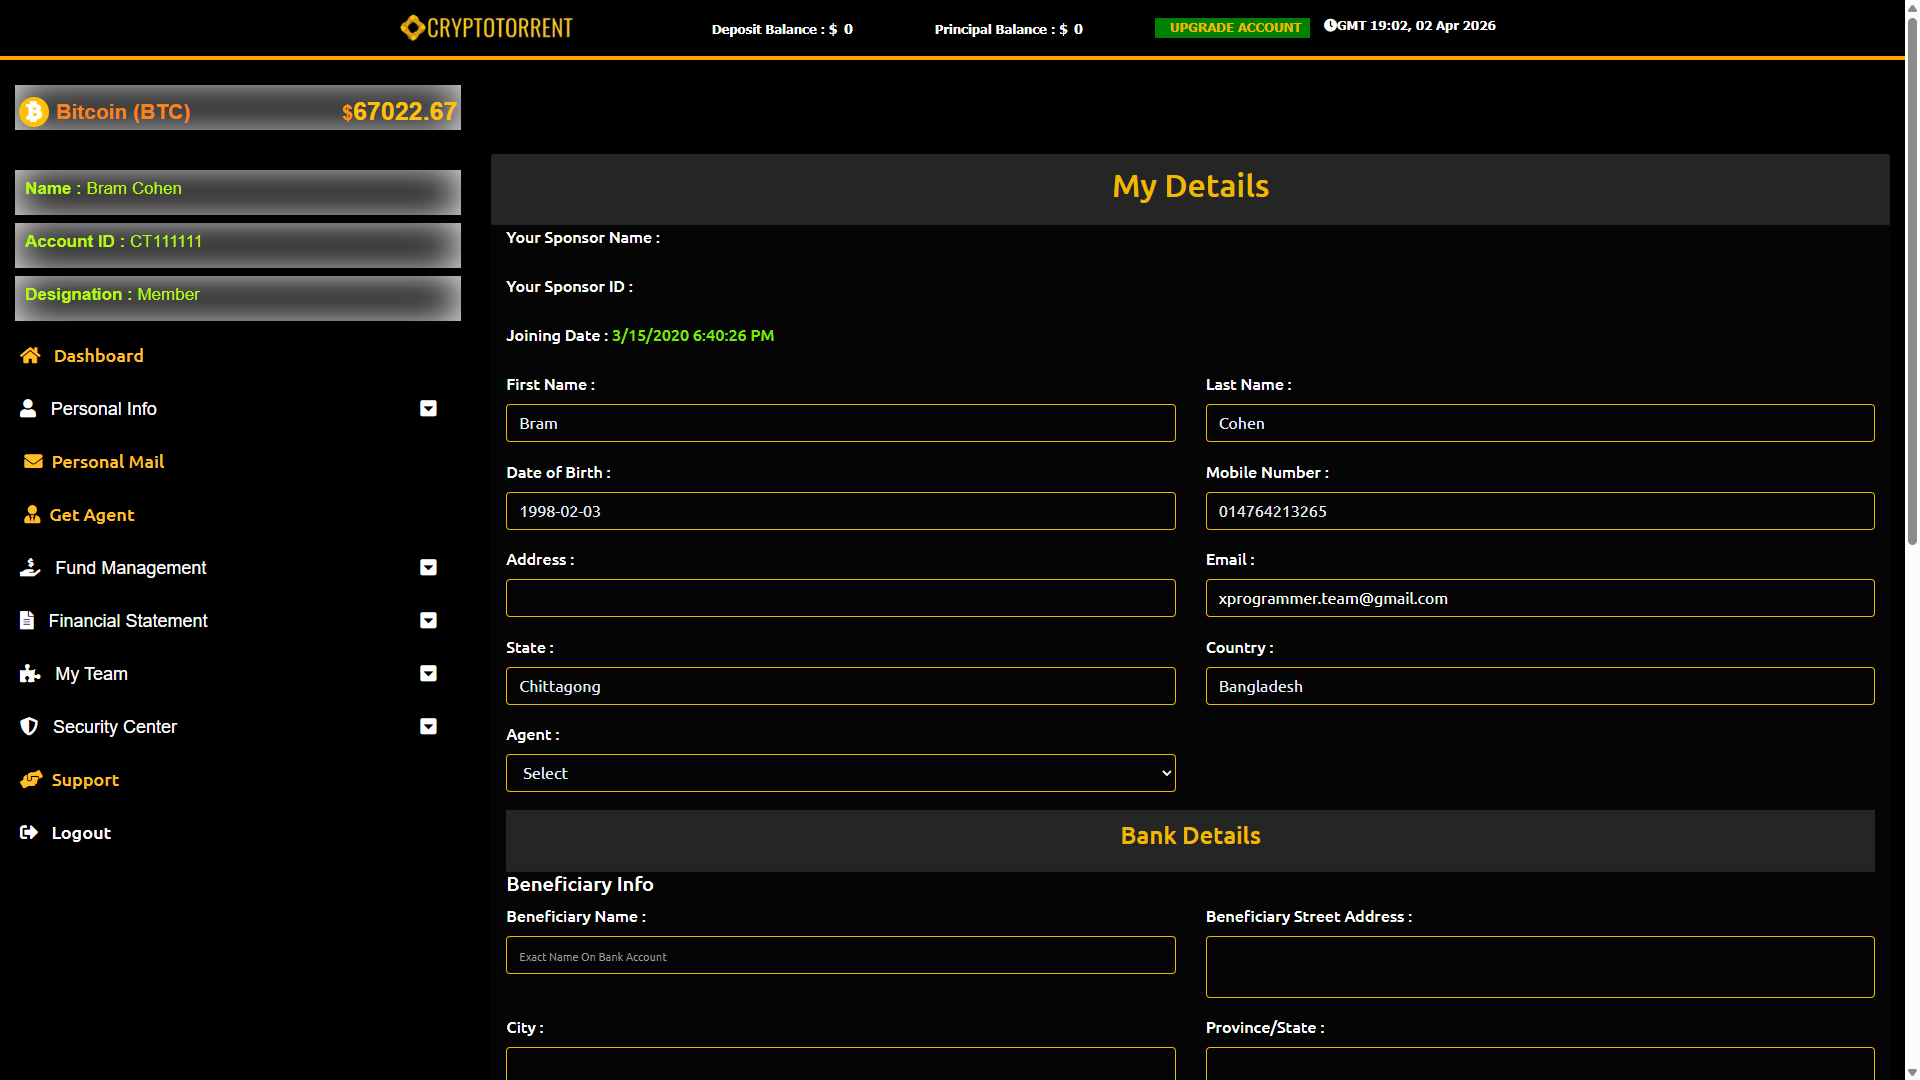Click the CryptoTorrent logo
1920x1080 pixels.
(x=487, y=28)
